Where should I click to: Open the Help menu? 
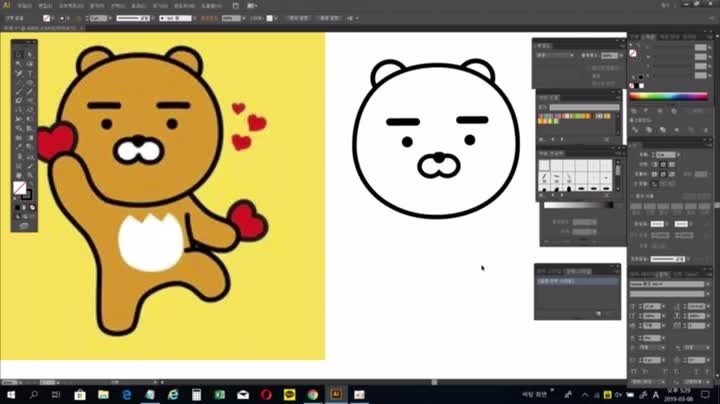coord(212,6)
